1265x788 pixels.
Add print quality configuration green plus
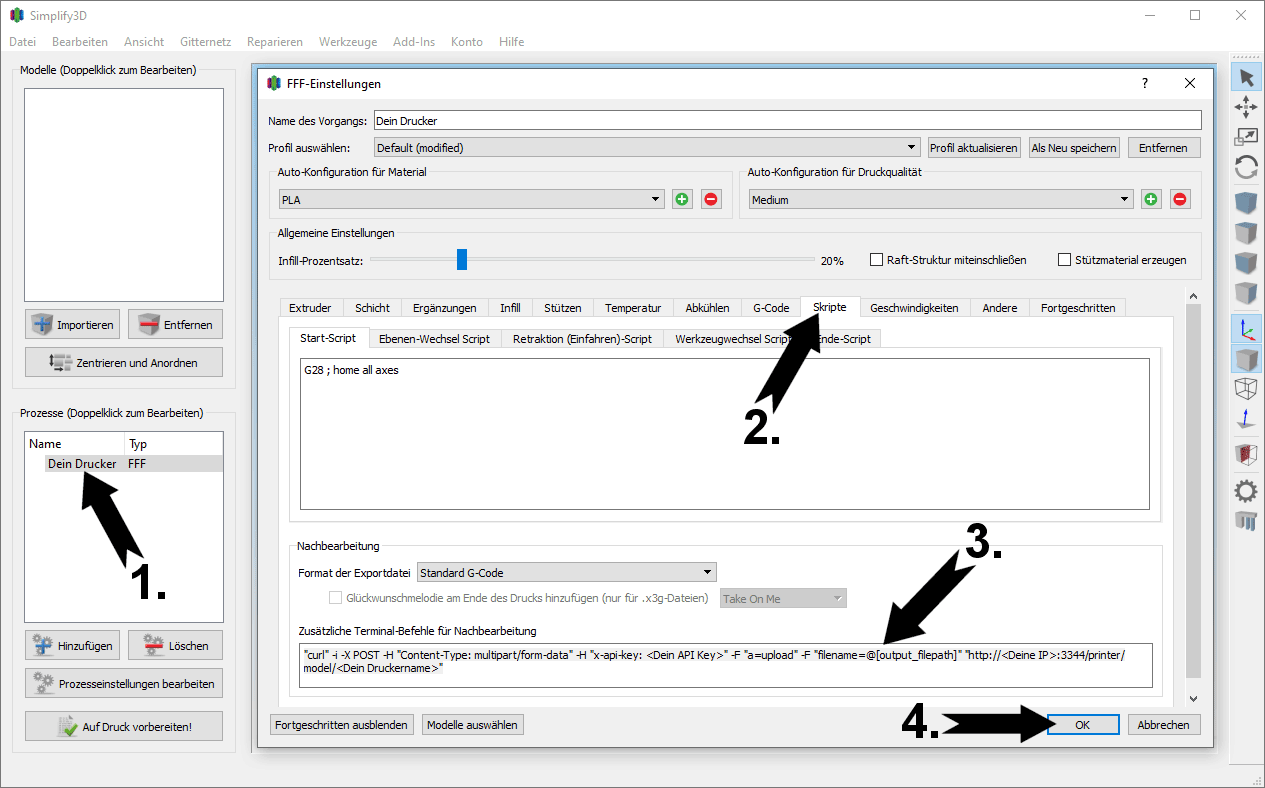tap(1151, 199)
